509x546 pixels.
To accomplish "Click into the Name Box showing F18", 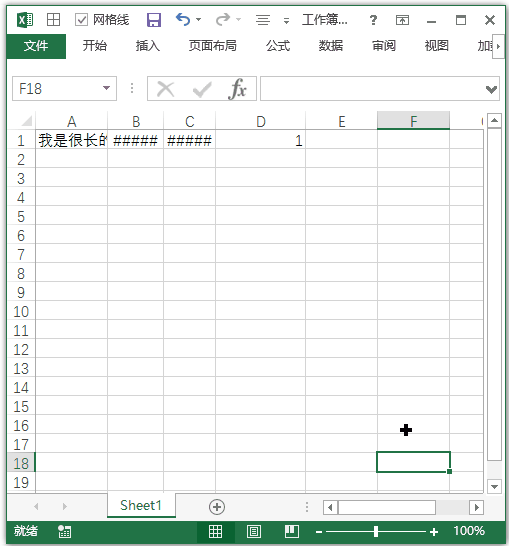I will point(57,89).
